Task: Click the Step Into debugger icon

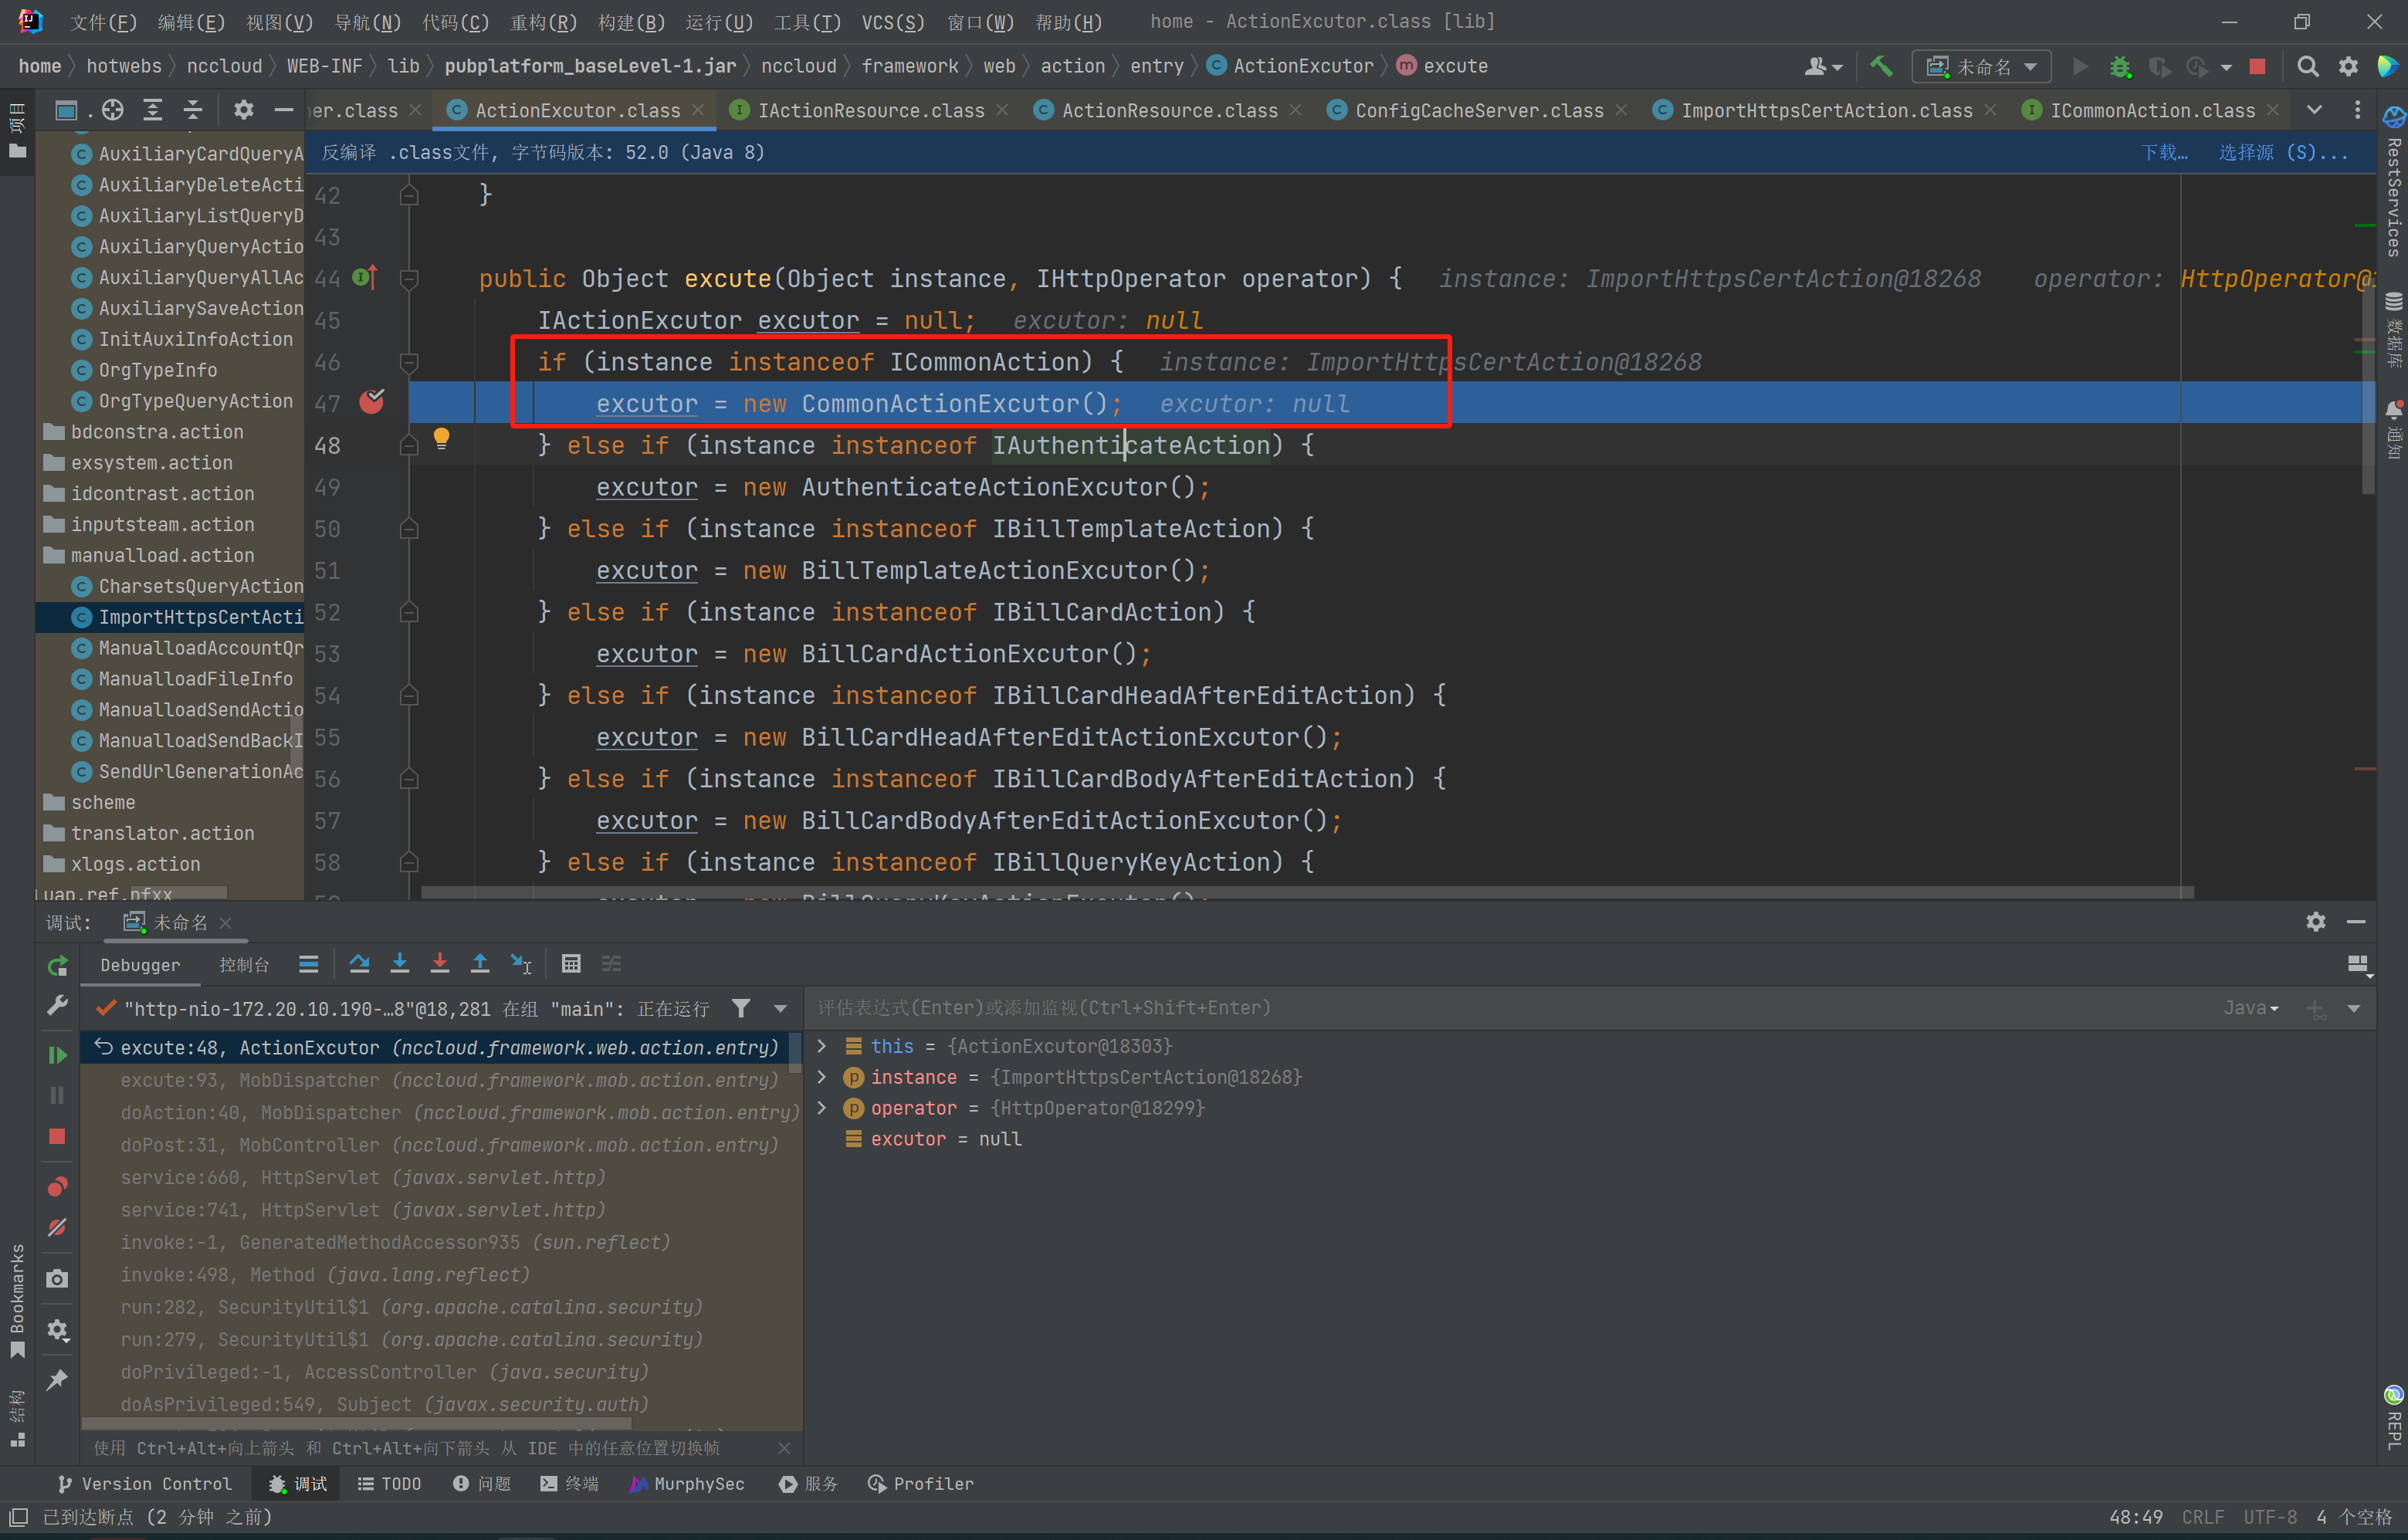Action: [x=400, y=964]
